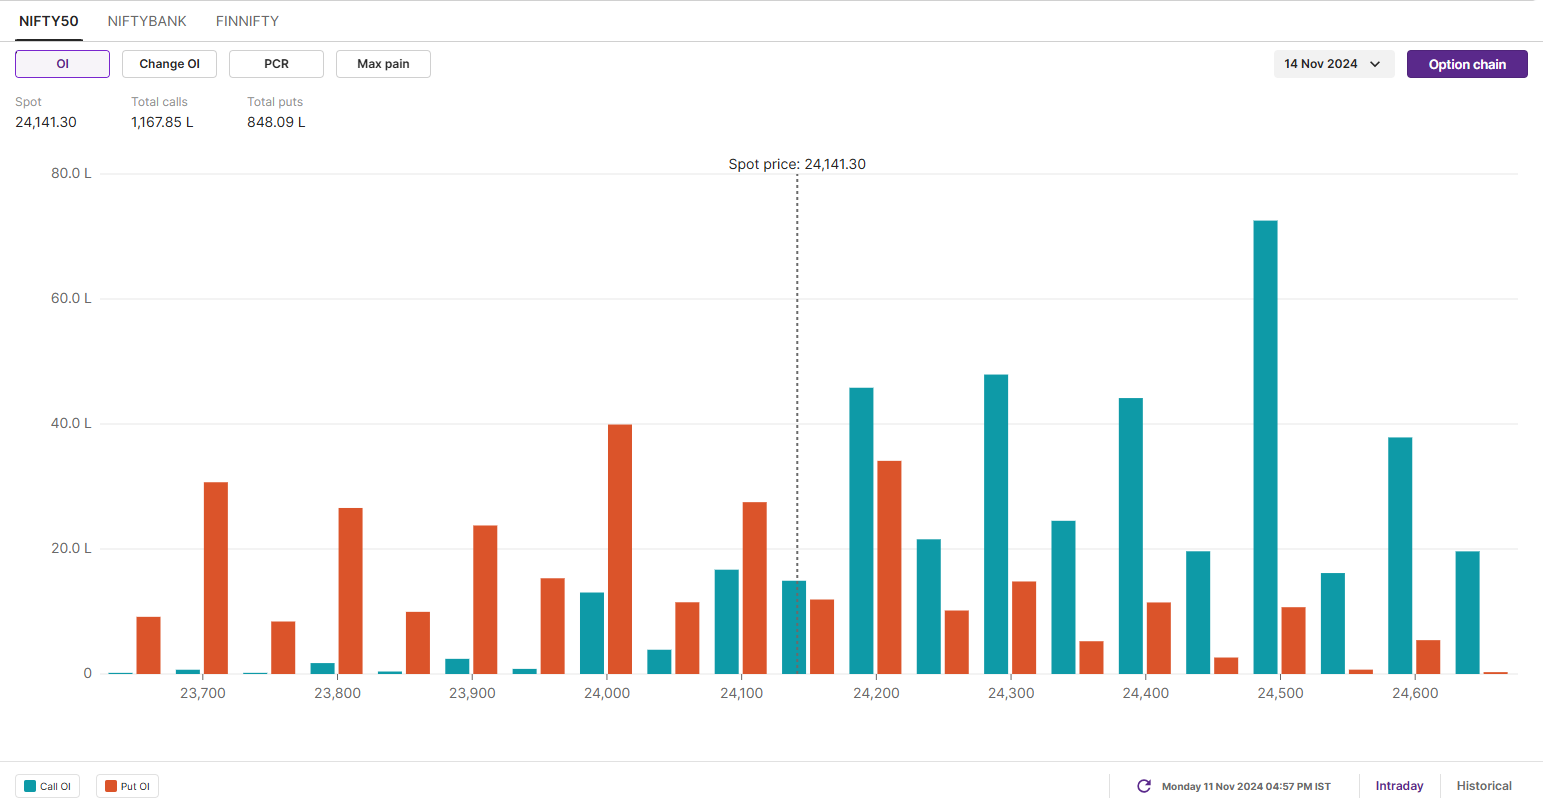Click the 24,600 strike axis label
Image resolution: width=1543 pixels, height=802 pixels.
pyautogui.click(x=1415, y=693)
